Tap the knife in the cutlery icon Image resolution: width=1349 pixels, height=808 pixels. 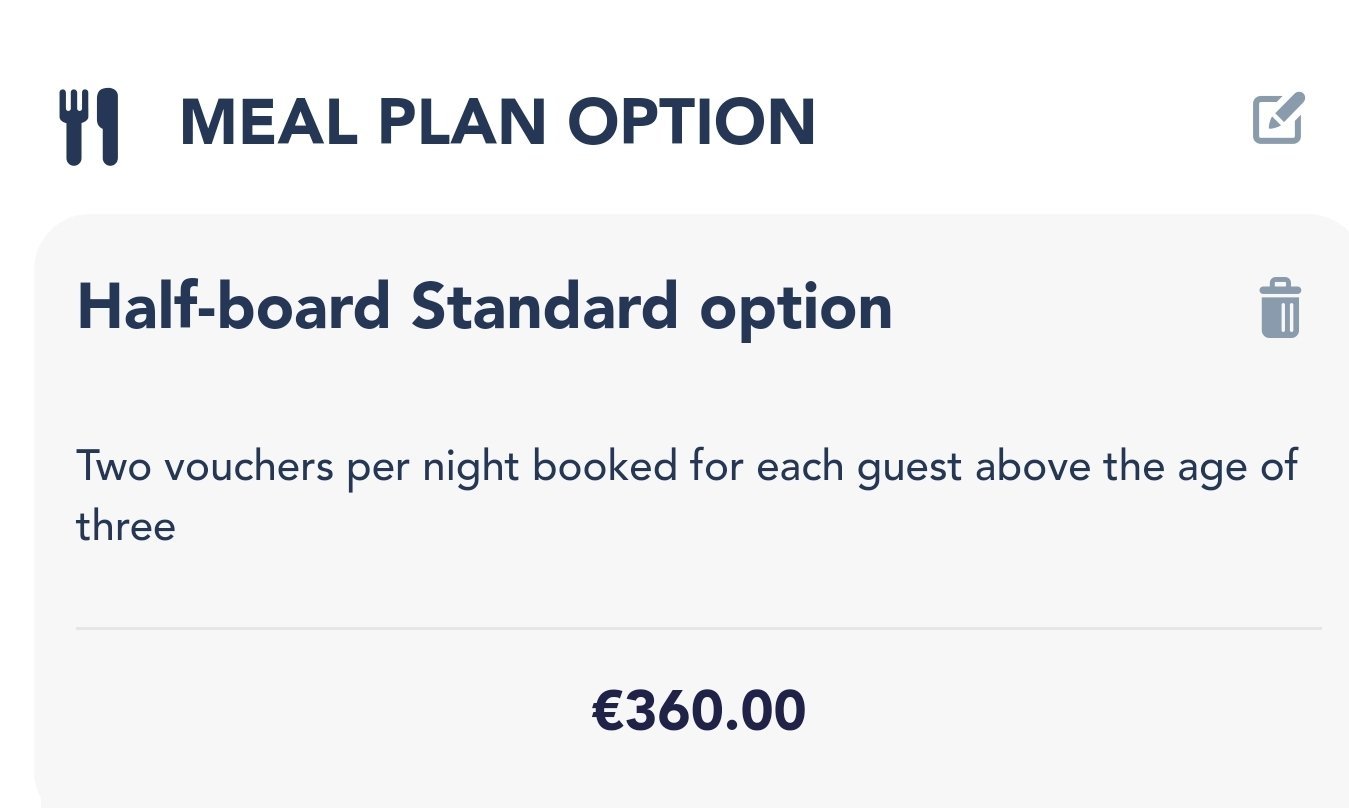tap(106, 126)
